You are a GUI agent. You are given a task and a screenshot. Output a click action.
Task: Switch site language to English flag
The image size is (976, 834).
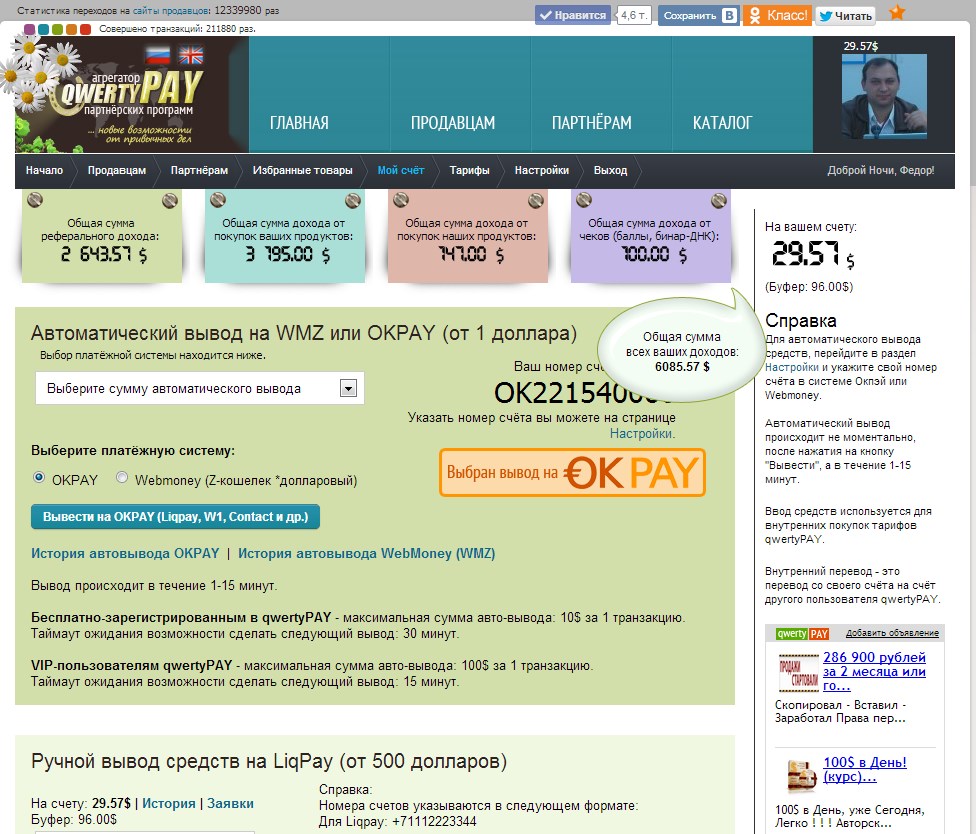(x=189, y=56)
